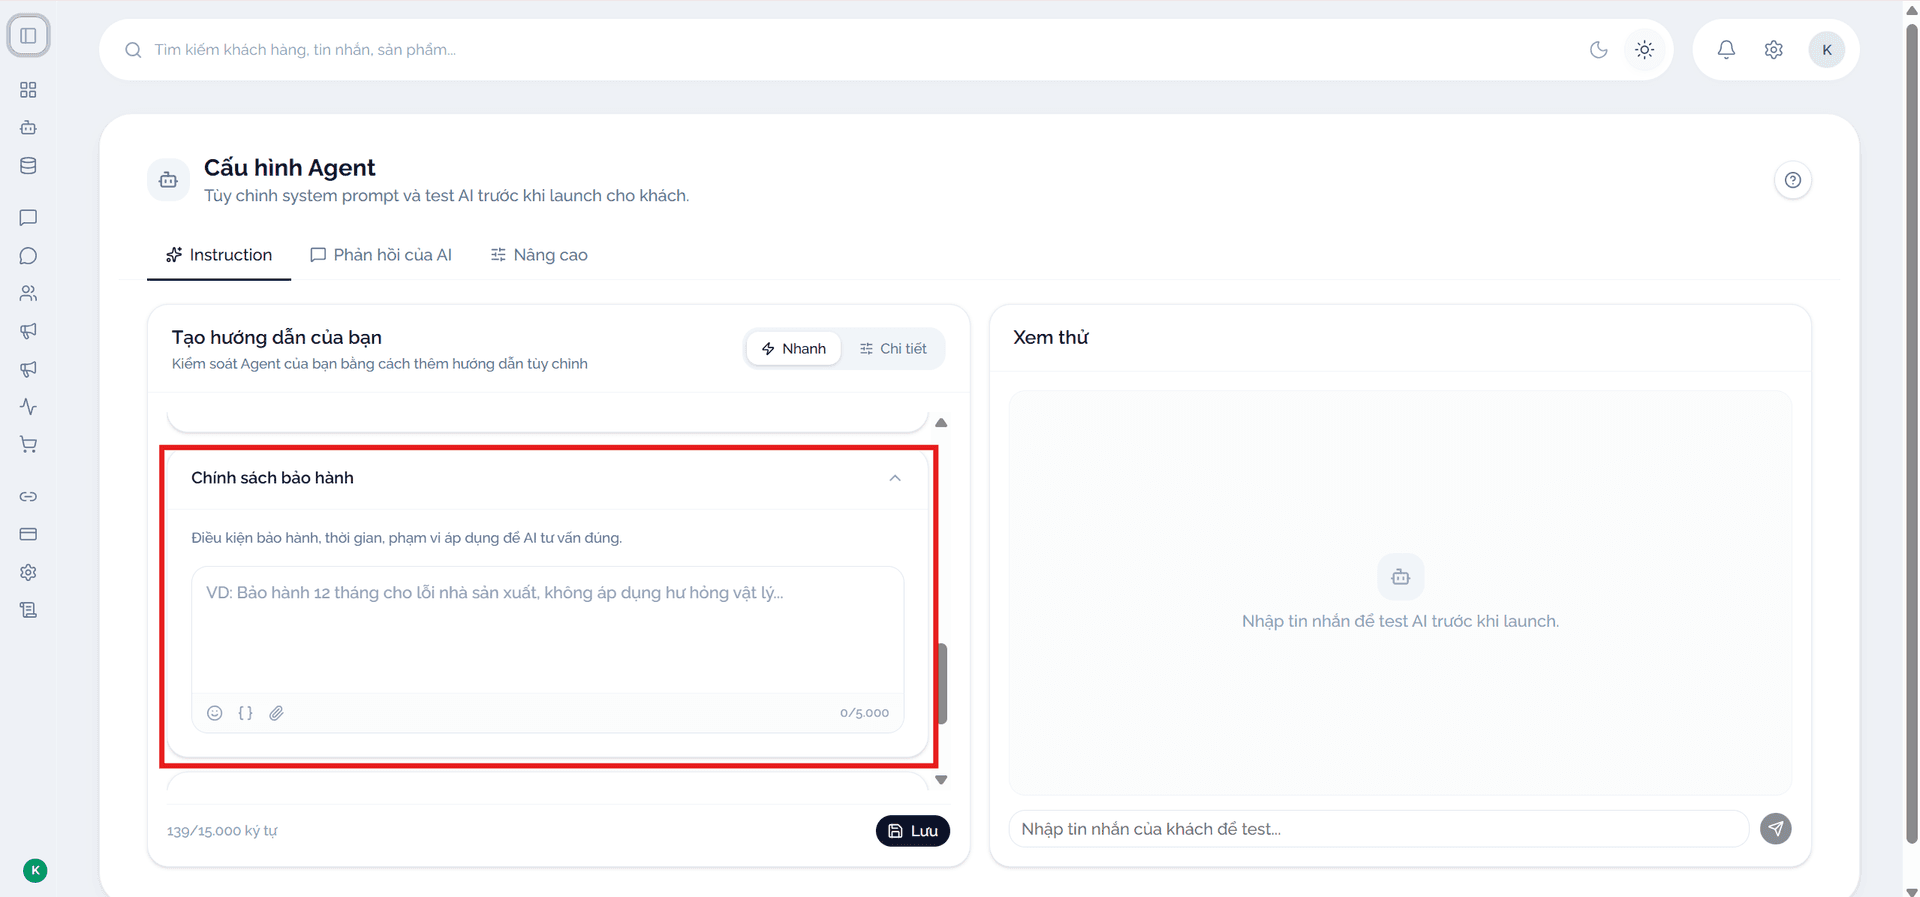Toggle the sidebar panel button
1920x897 pixels.
coord(28,36)
